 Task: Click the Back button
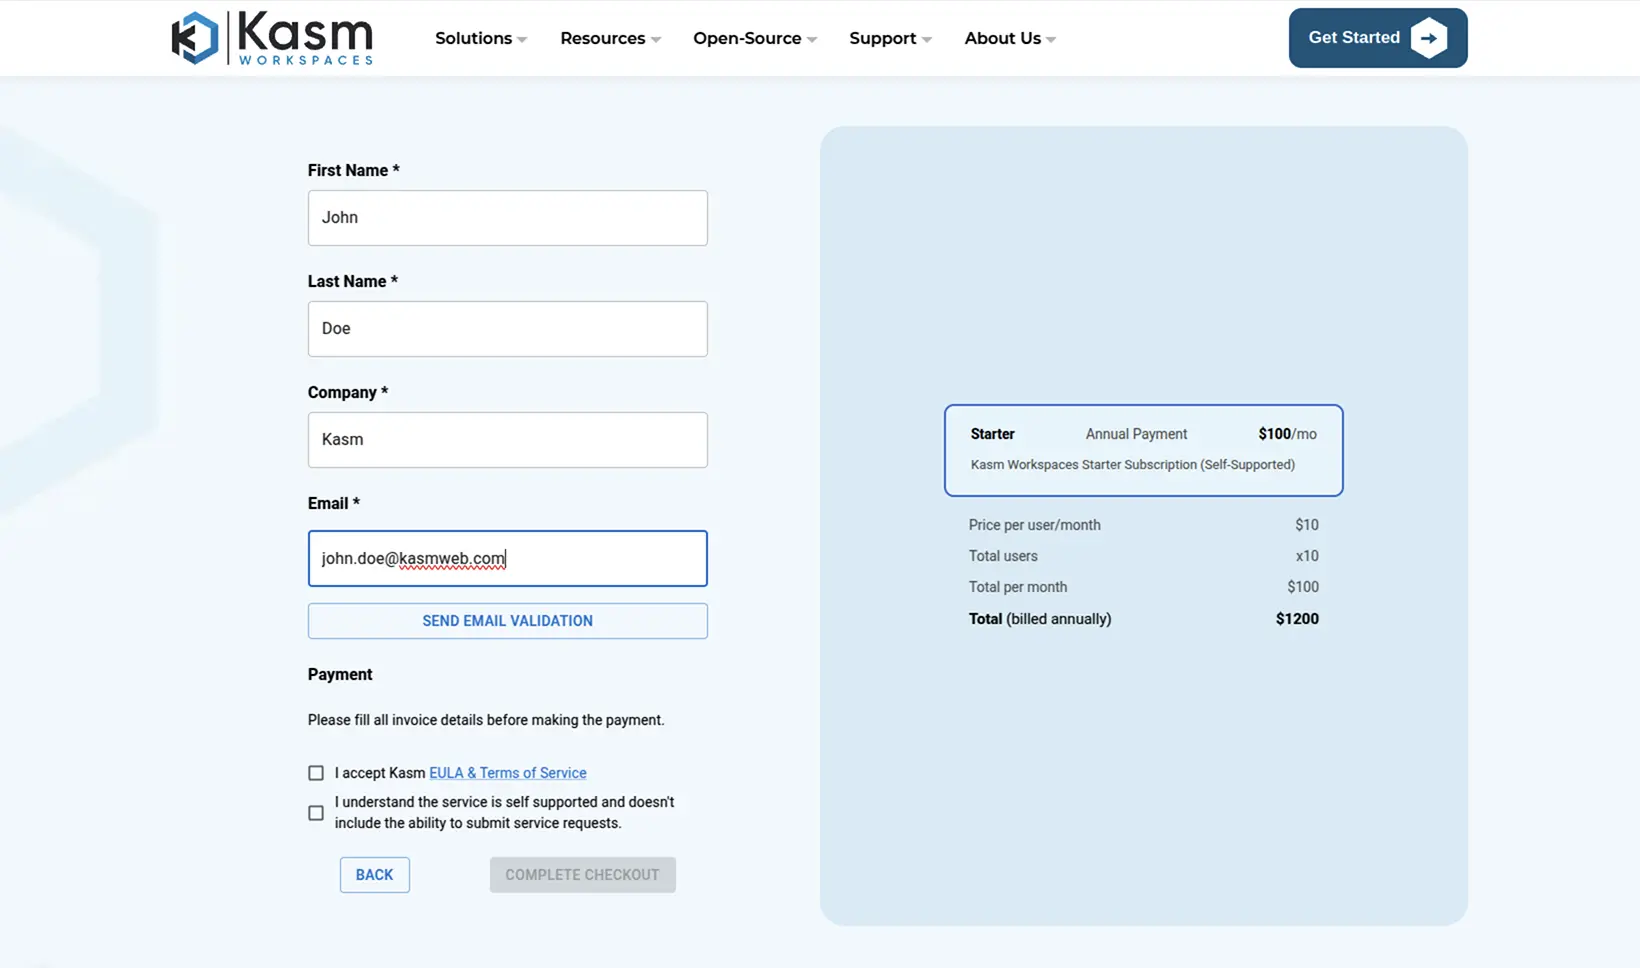(x=374, y=875)
